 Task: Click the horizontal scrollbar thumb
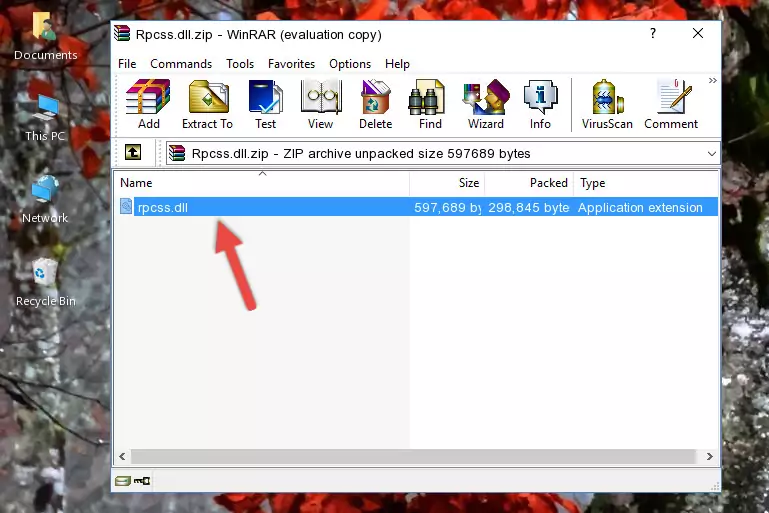[413, 457]
